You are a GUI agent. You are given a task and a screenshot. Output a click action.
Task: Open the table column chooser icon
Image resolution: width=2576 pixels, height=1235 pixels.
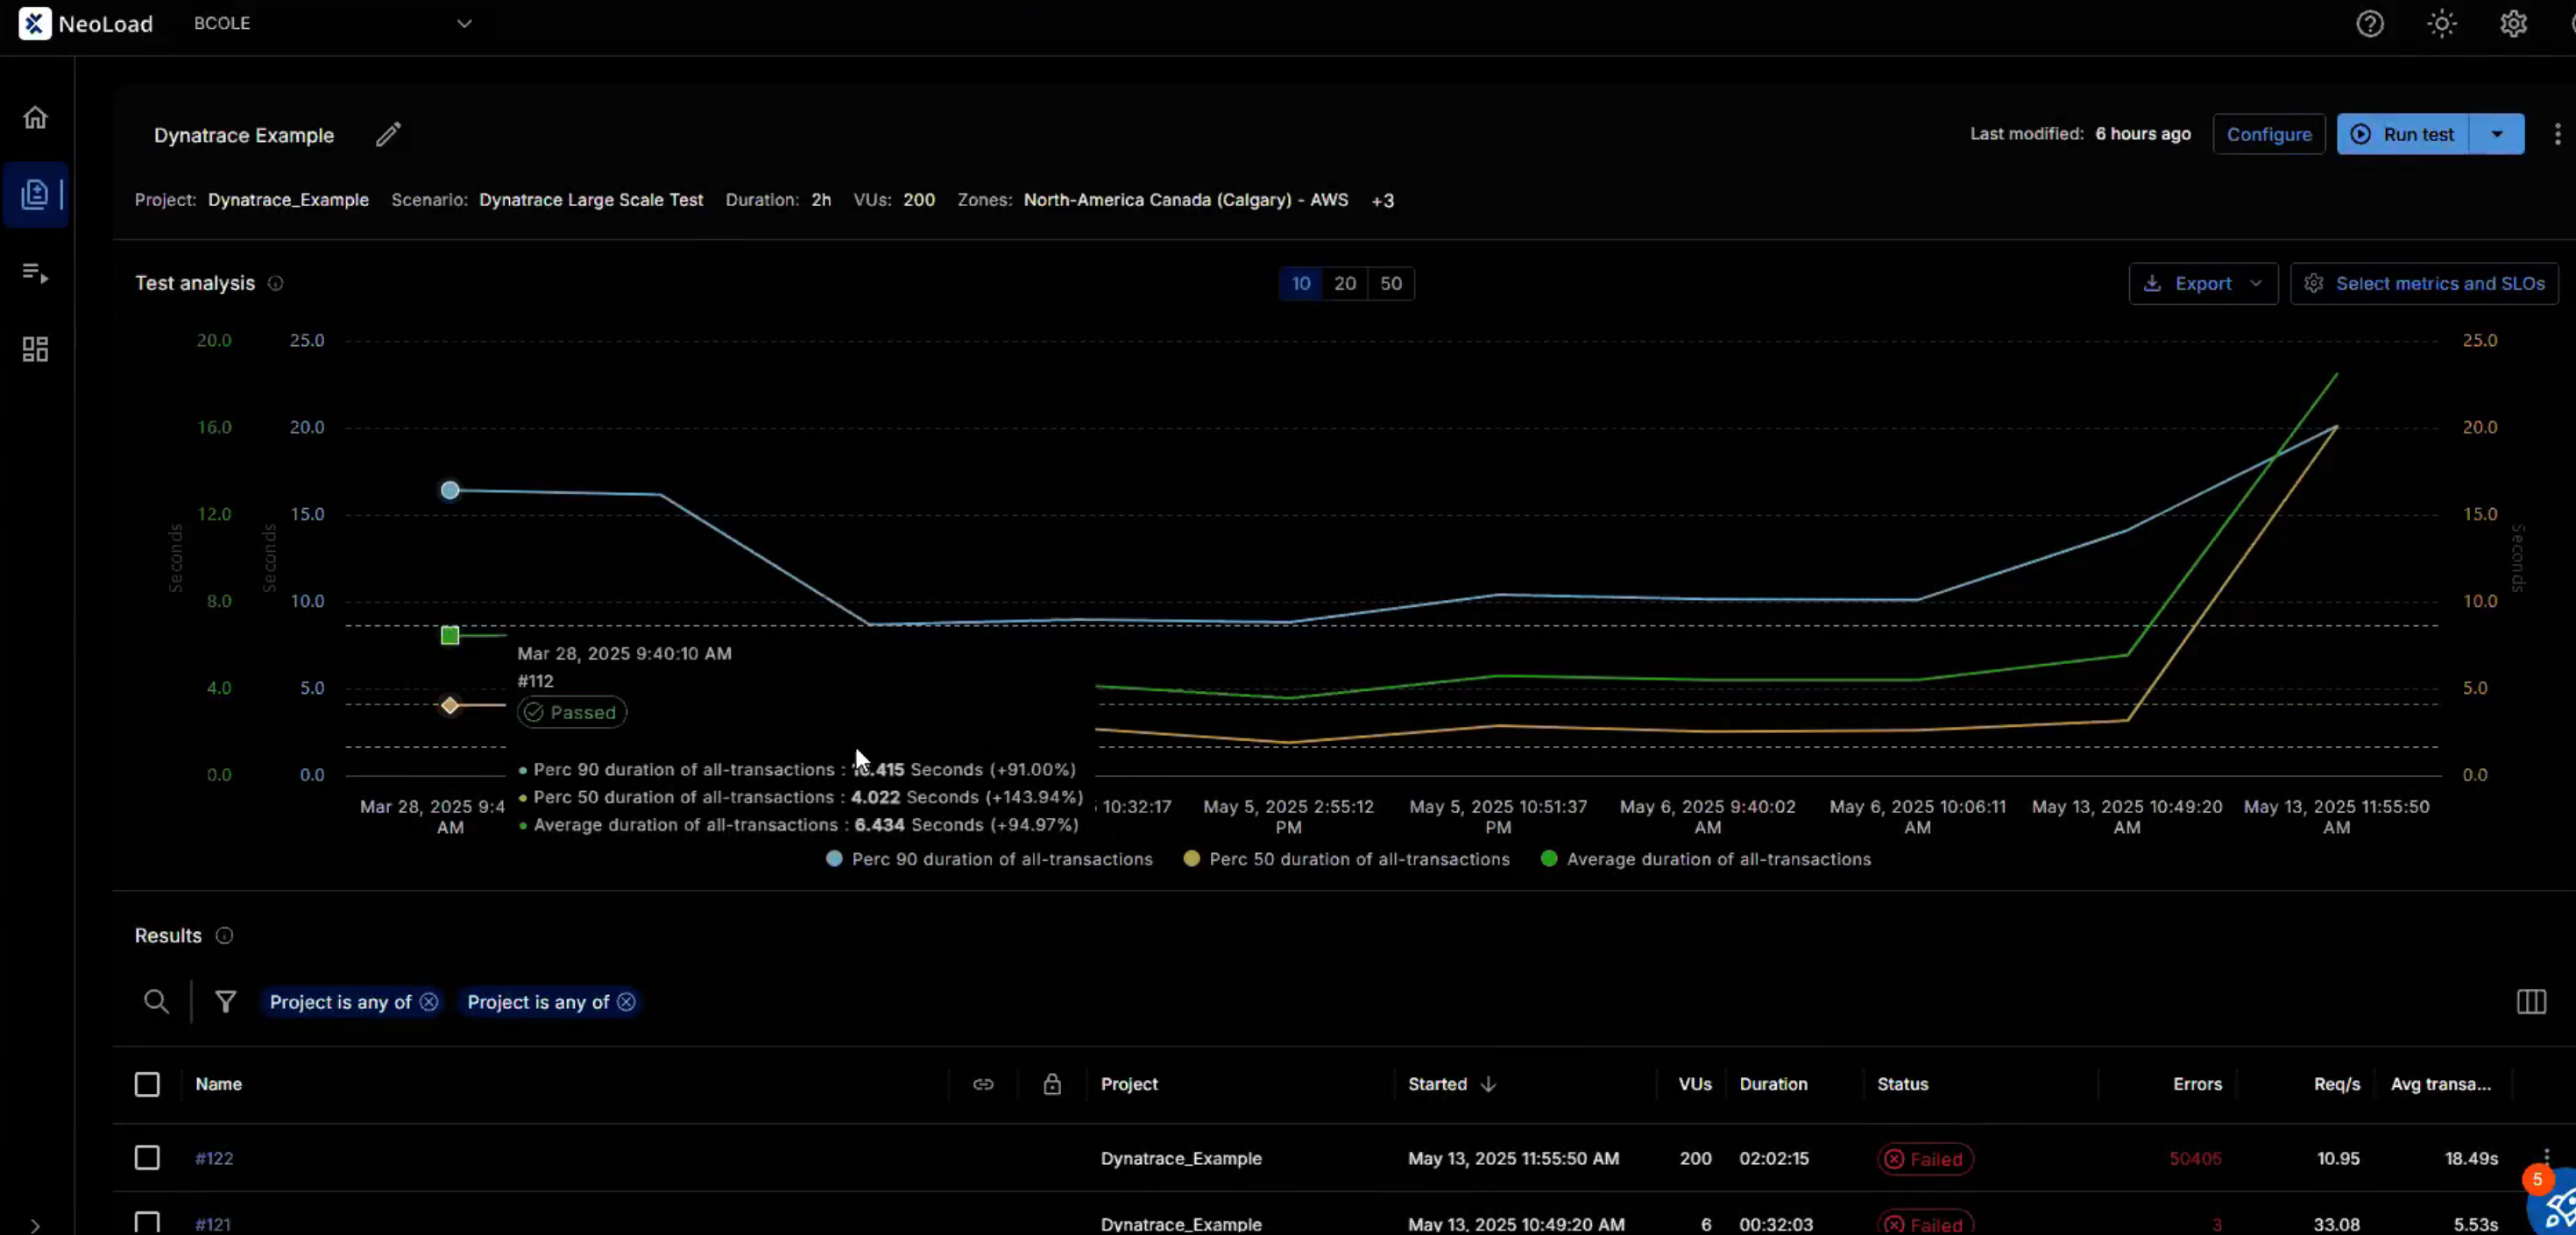click(x=2531, y=1002)
